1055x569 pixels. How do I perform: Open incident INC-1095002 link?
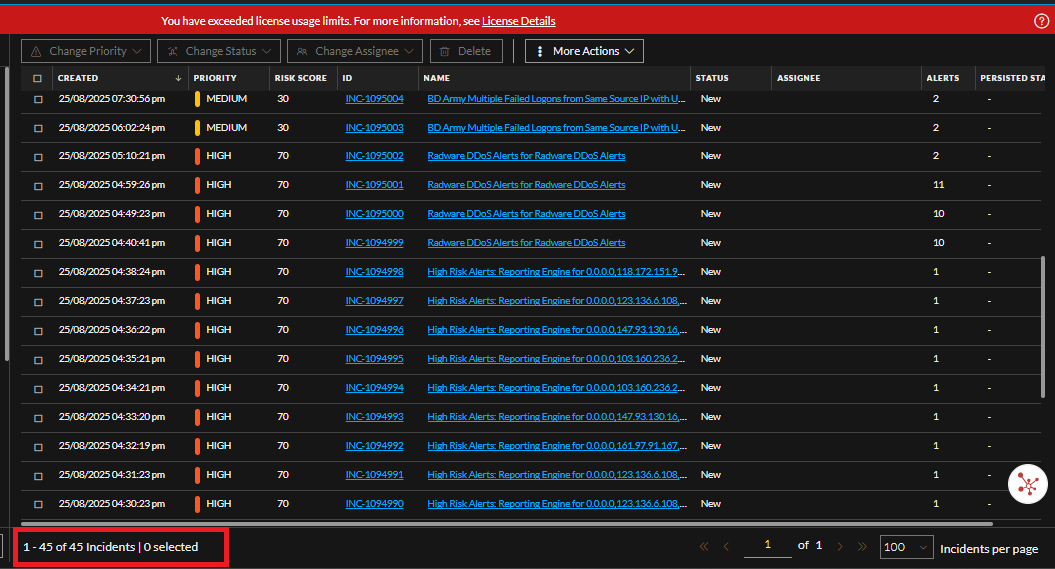[374, 156]
